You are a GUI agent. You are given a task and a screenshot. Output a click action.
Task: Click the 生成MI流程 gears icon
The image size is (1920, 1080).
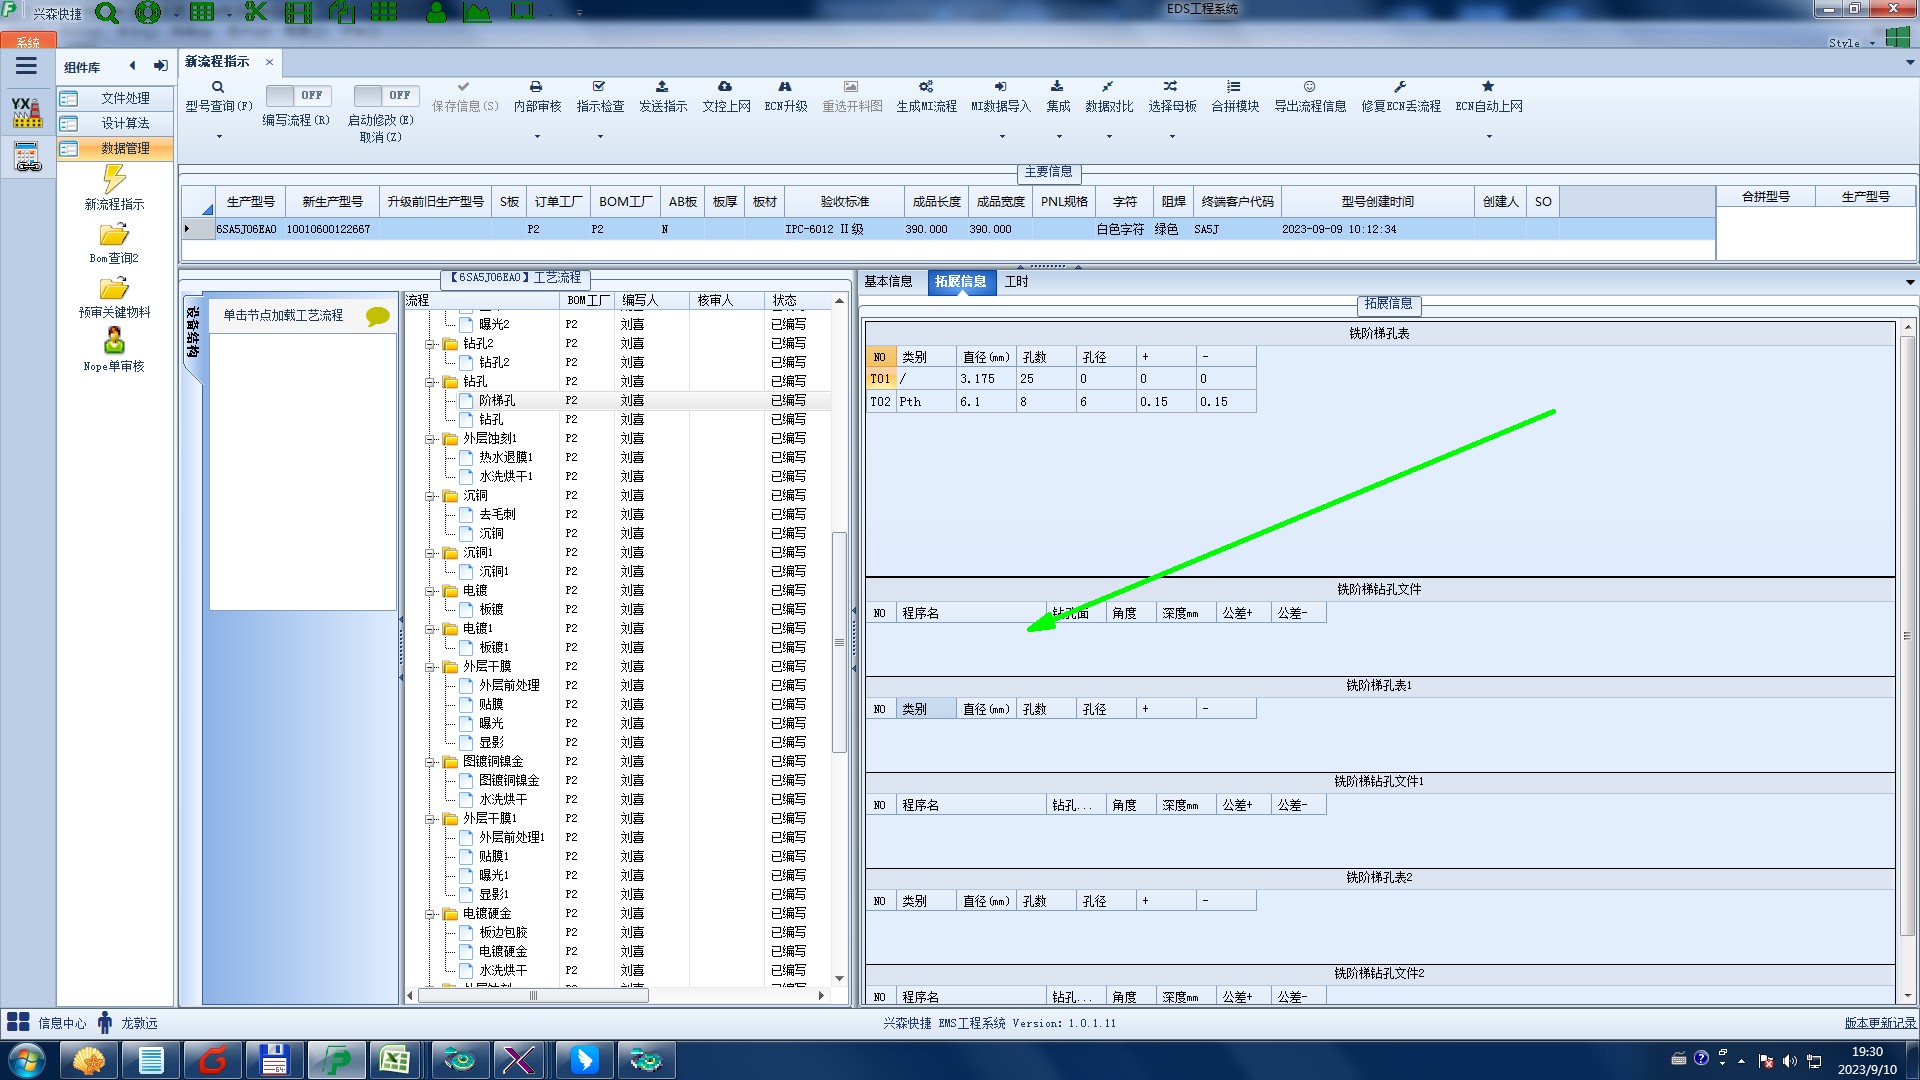tap(926, 87)
